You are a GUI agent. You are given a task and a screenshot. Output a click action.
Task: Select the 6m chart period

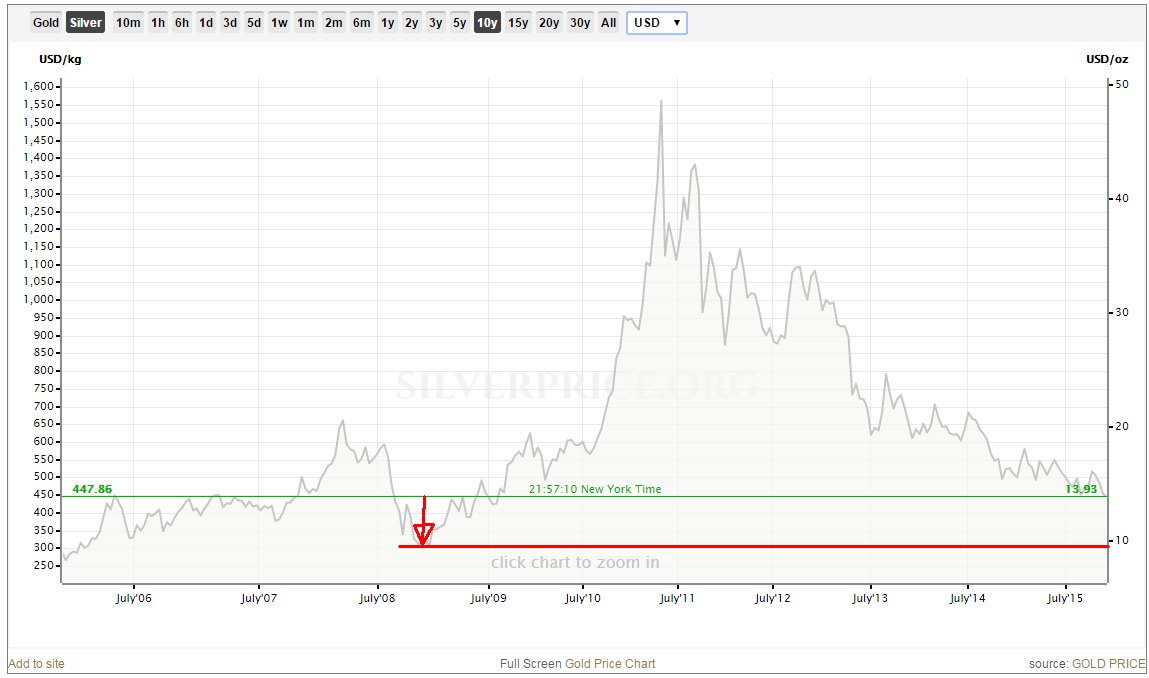coord(361,22)
